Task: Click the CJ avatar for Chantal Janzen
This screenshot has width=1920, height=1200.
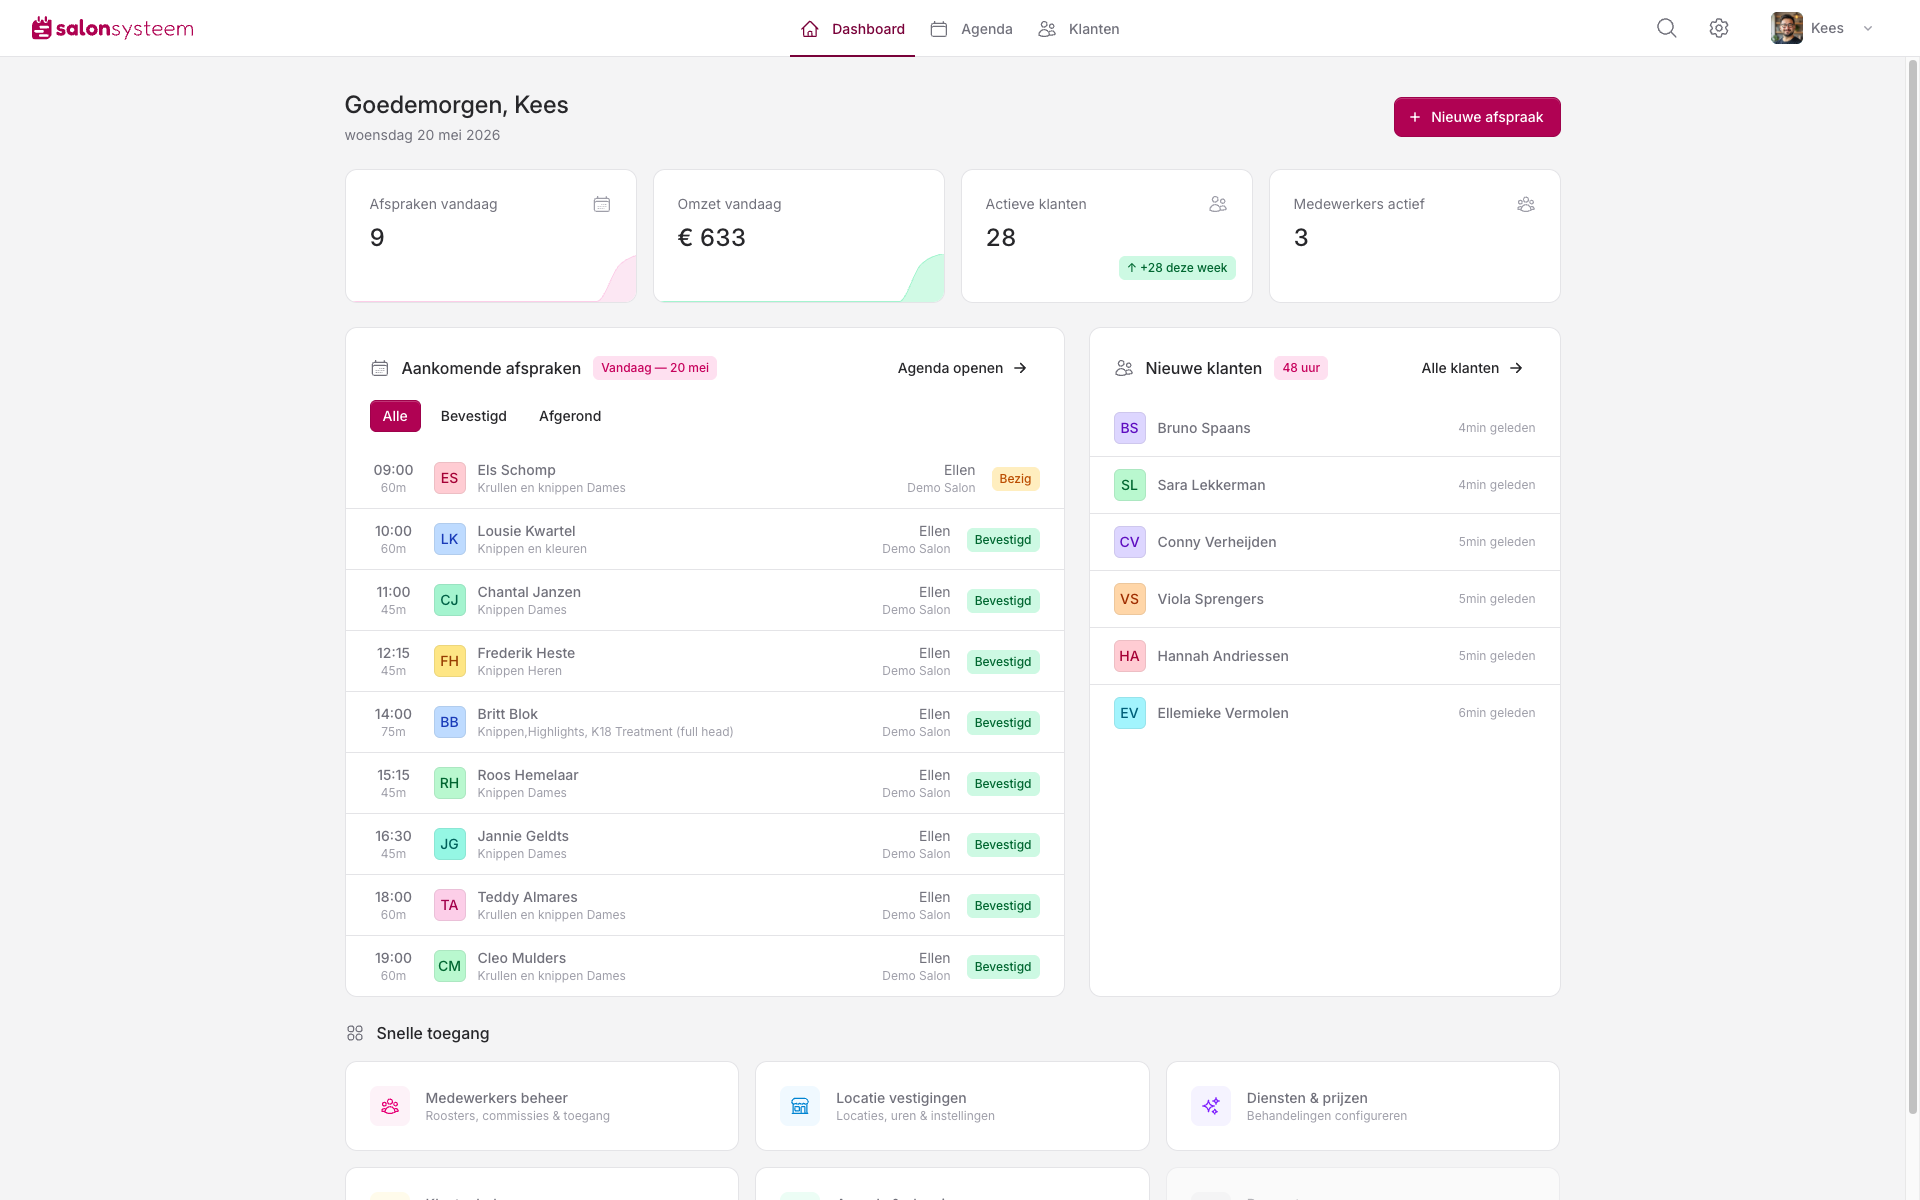Action: [450, 600]
